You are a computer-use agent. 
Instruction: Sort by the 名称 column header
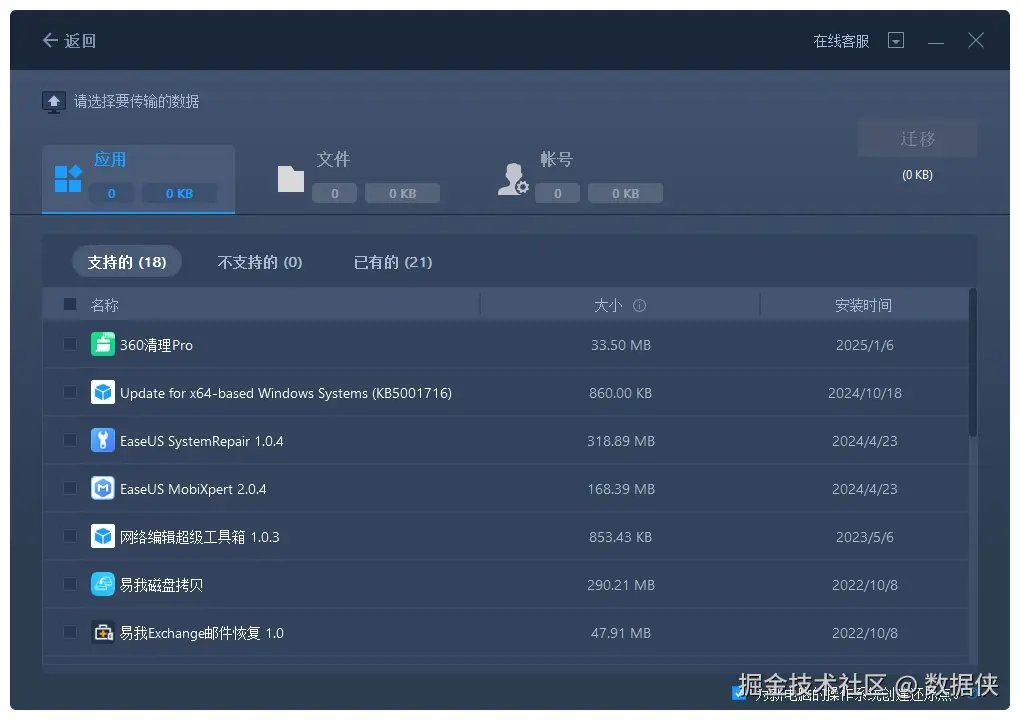point(105,305)
